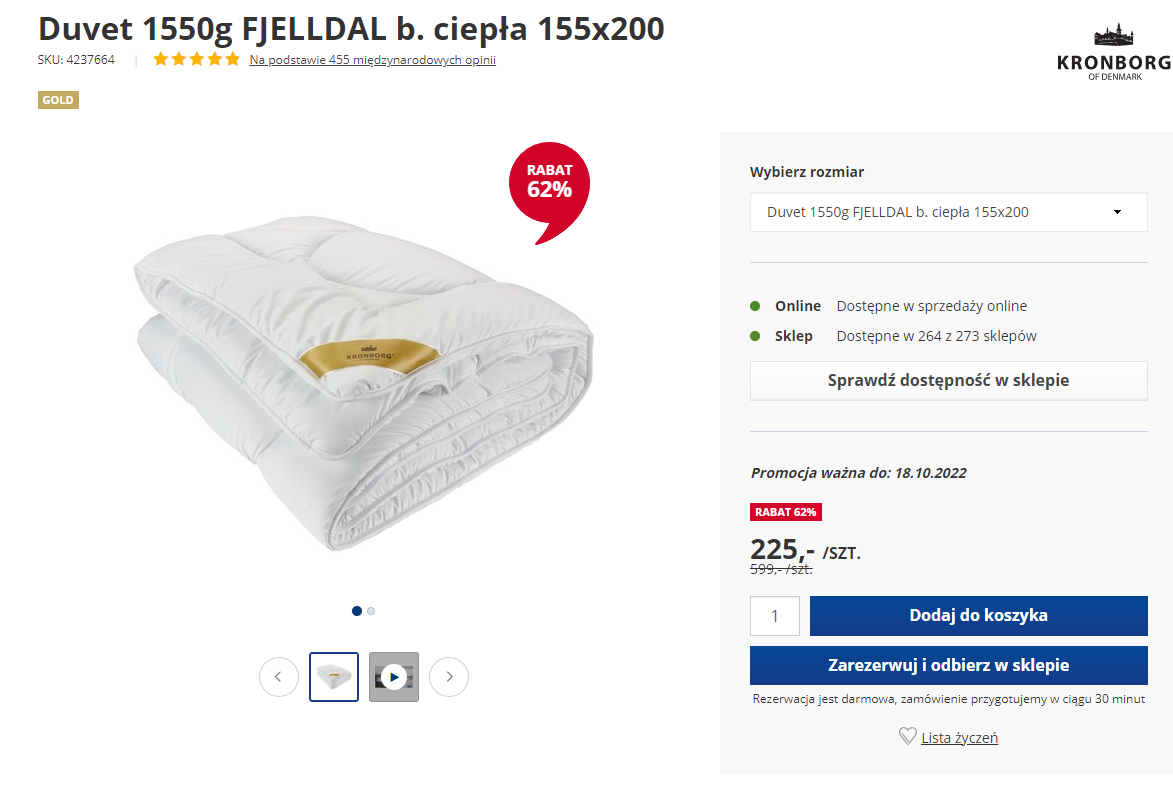This screenshot has height=790, width=1173.
Task: Go to the next gallery image arrow
Action: coord(449,677)
